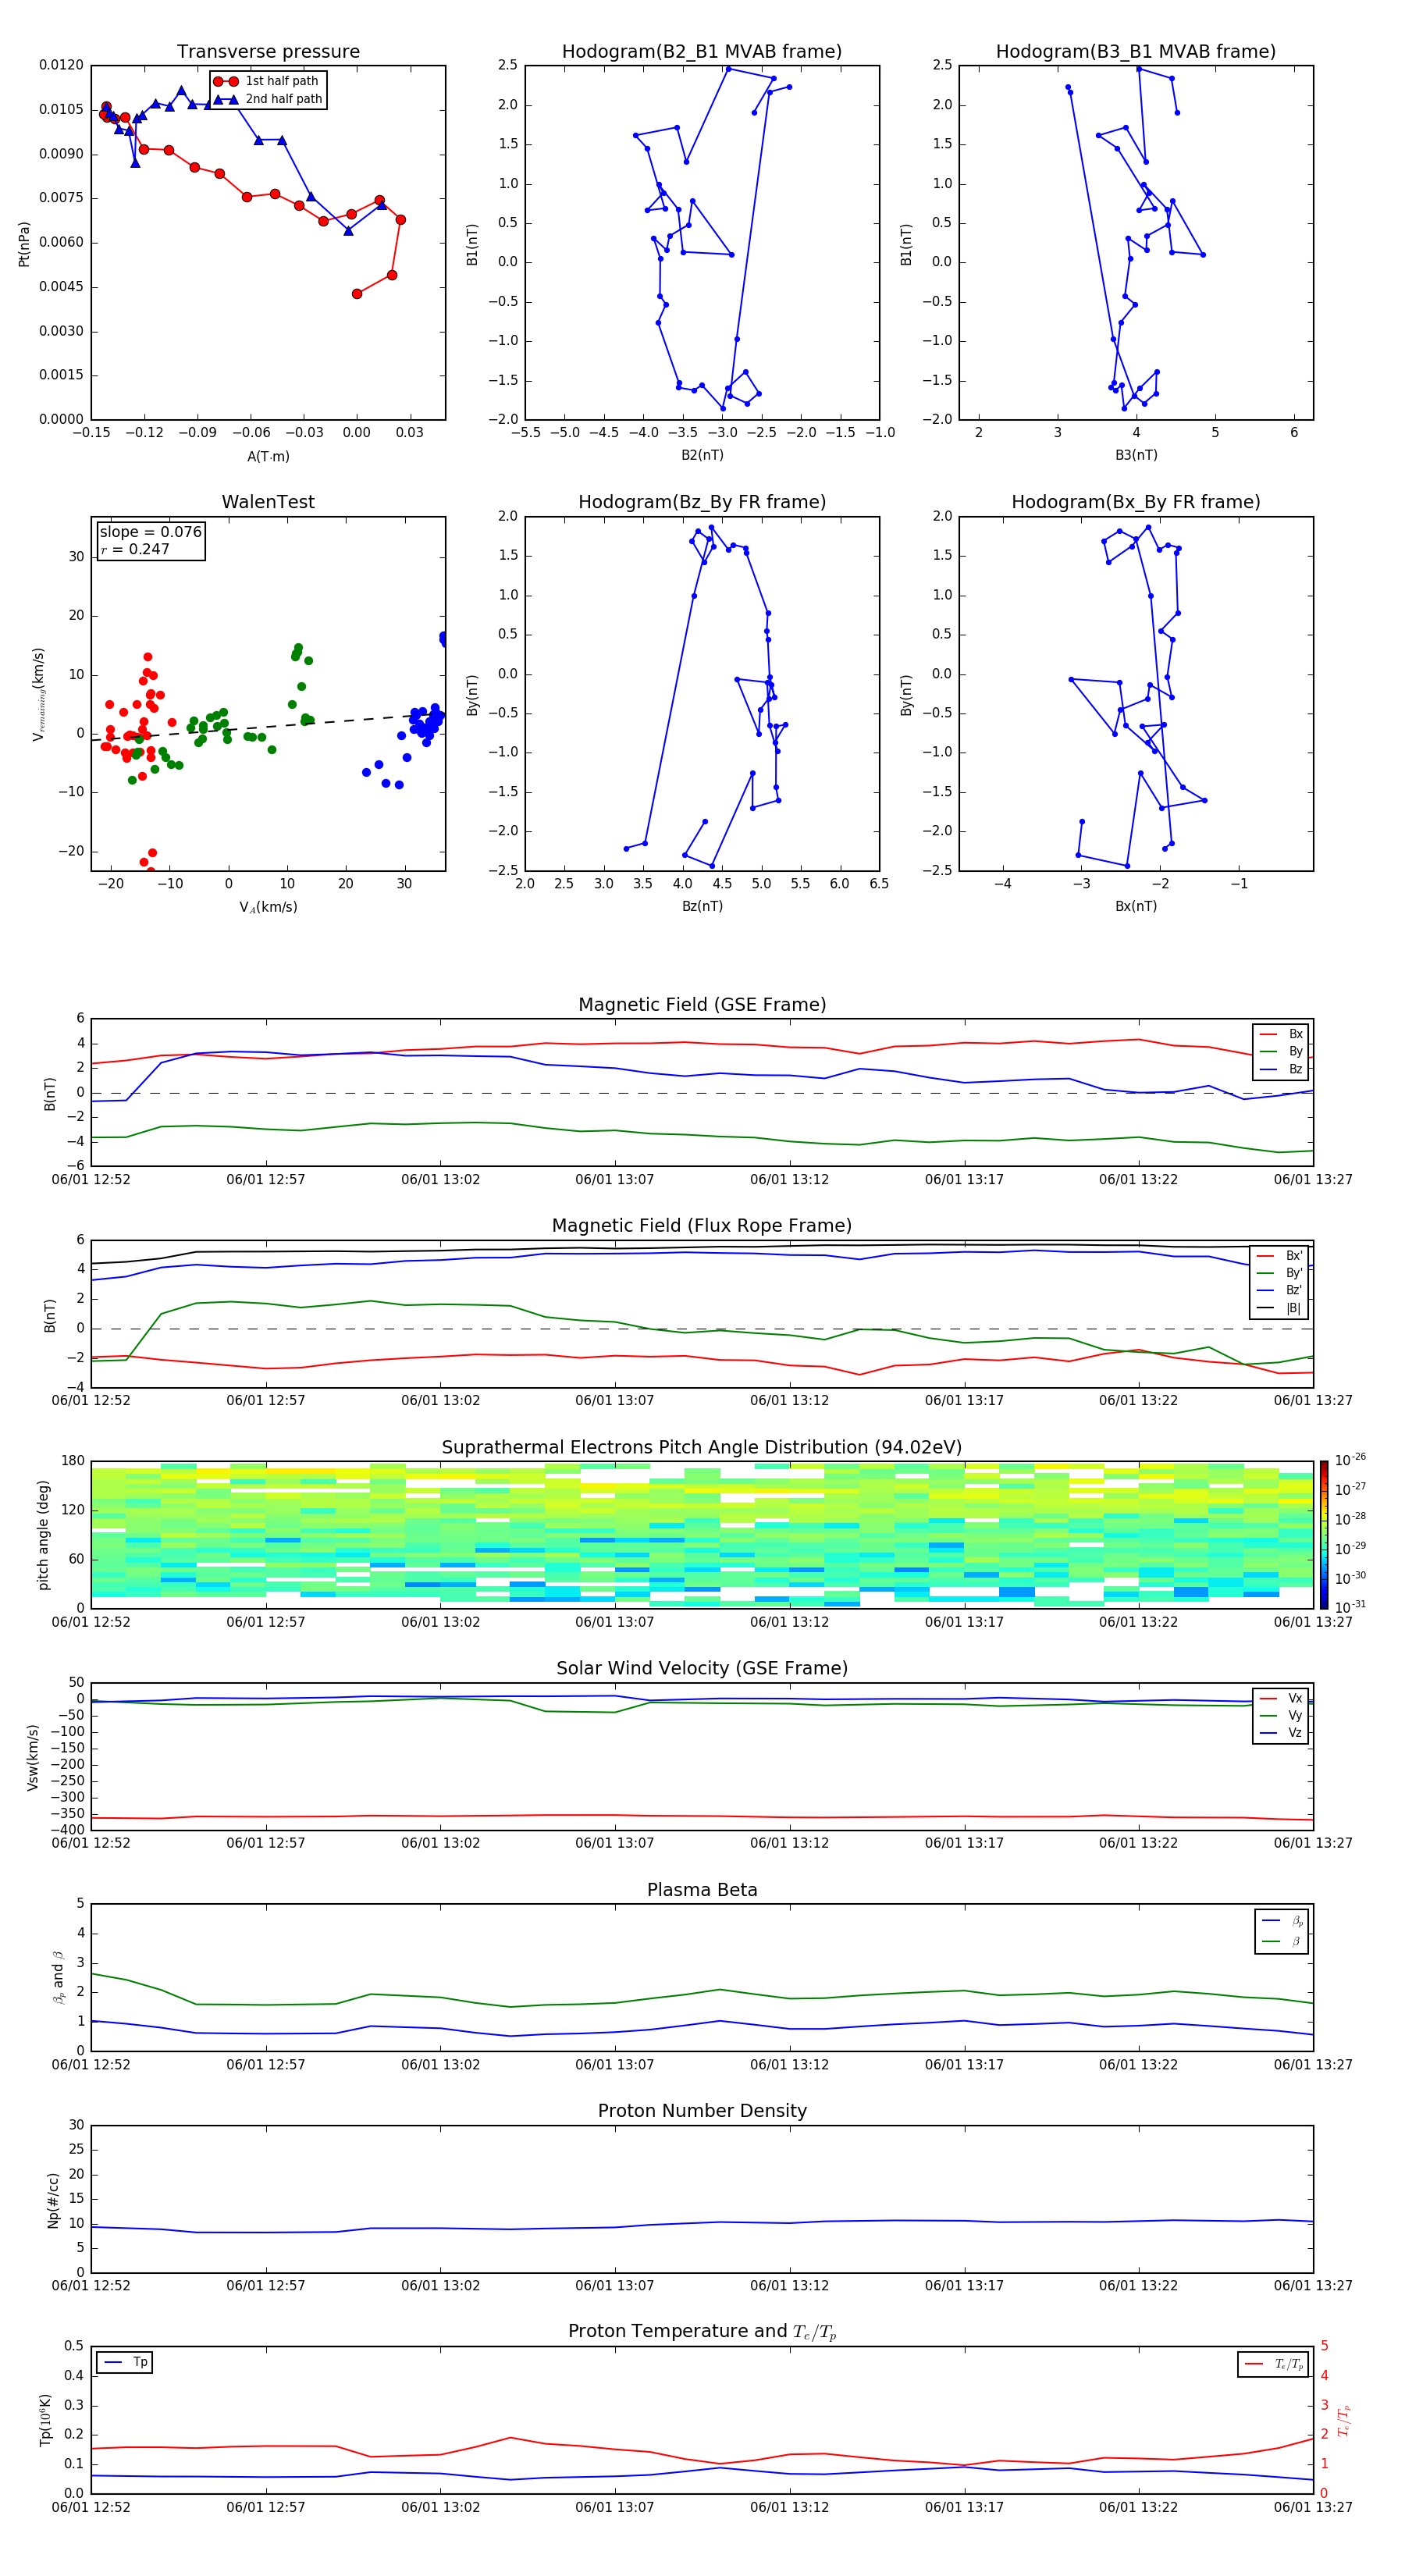Viewport: 1405px width, 2576px height.
Task: Select By' in Flux Rope legend
Action: click(x=1280, y=1273)
